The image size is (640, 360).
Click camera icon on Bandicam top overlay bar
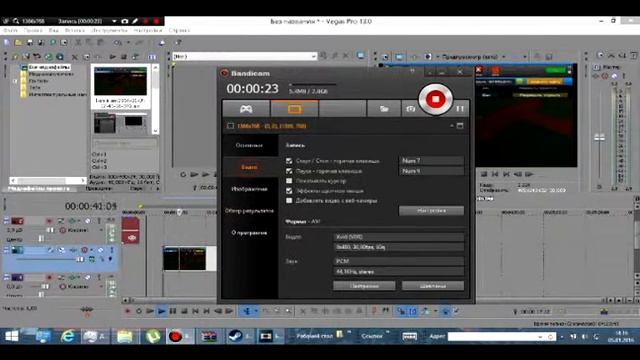point(124,21)
